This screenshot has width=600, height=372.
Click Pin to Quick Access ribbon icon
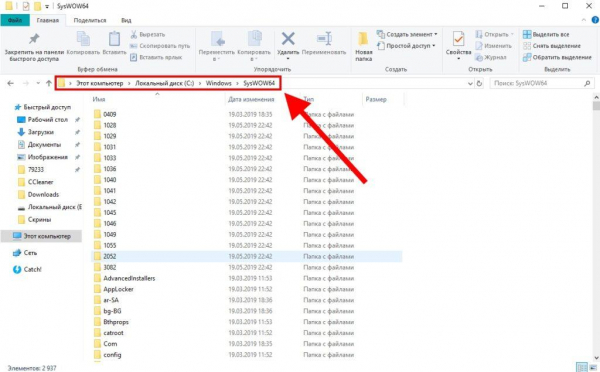(34, 39)
